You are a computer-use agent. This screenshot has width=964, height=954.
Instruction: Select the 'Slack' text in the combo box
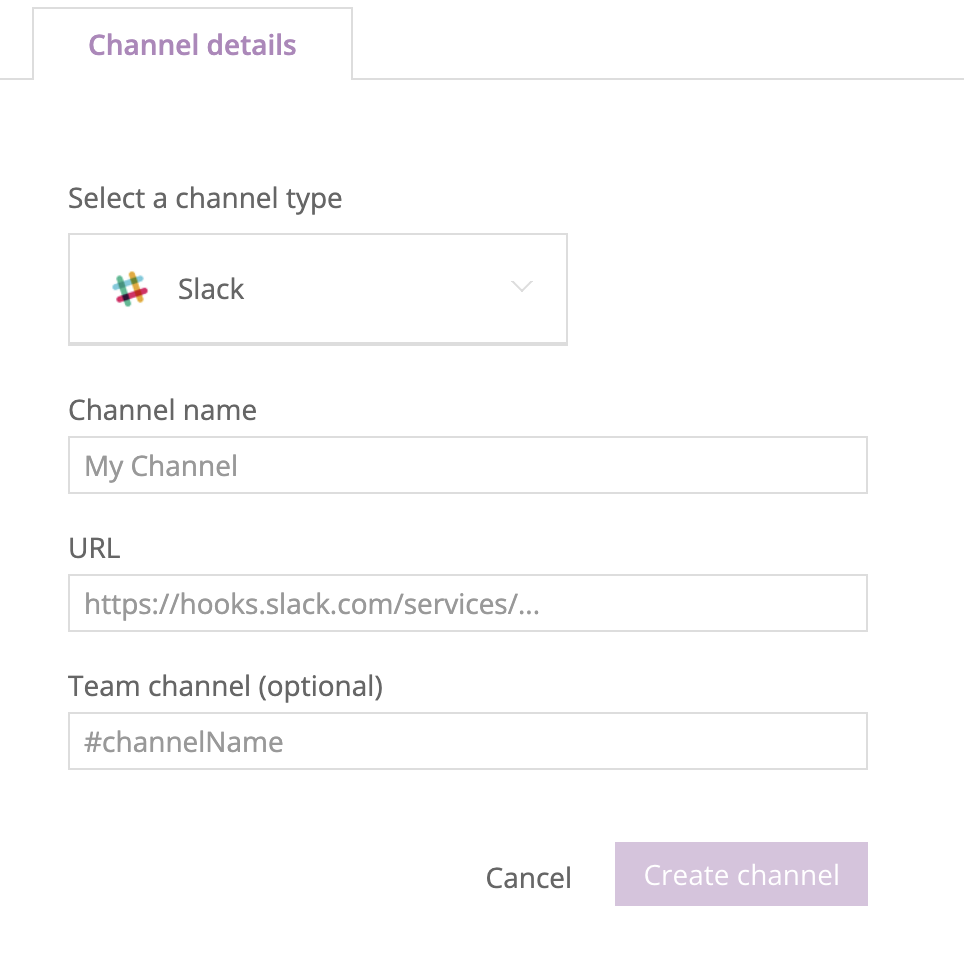[x=211, y=289]
